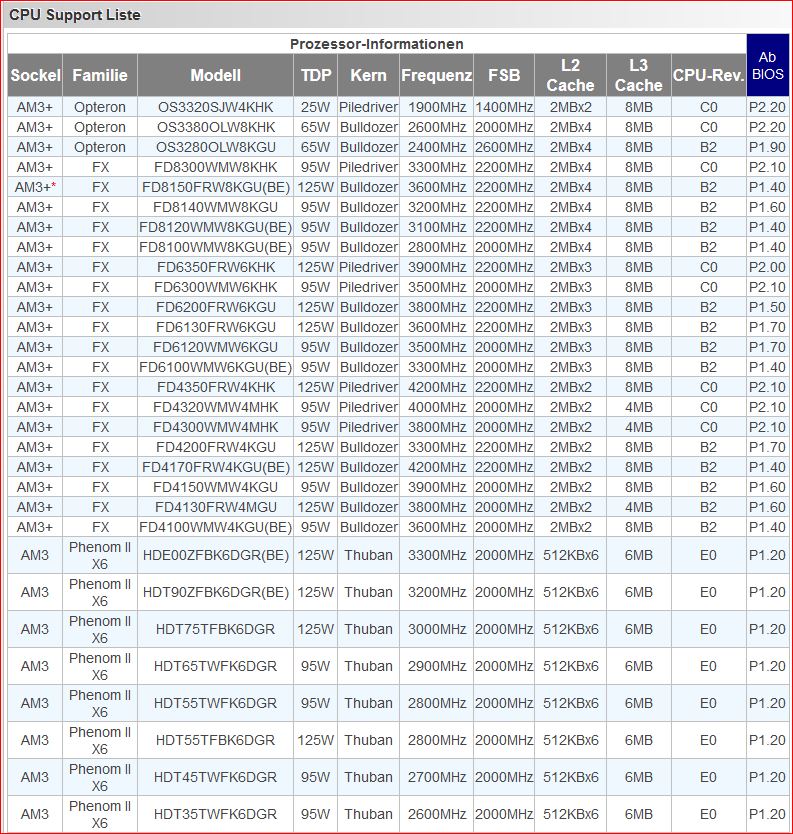The image size is (793, 834).
Task: Select model HDT55TWFK6DGR
Action: coord(215,703)
